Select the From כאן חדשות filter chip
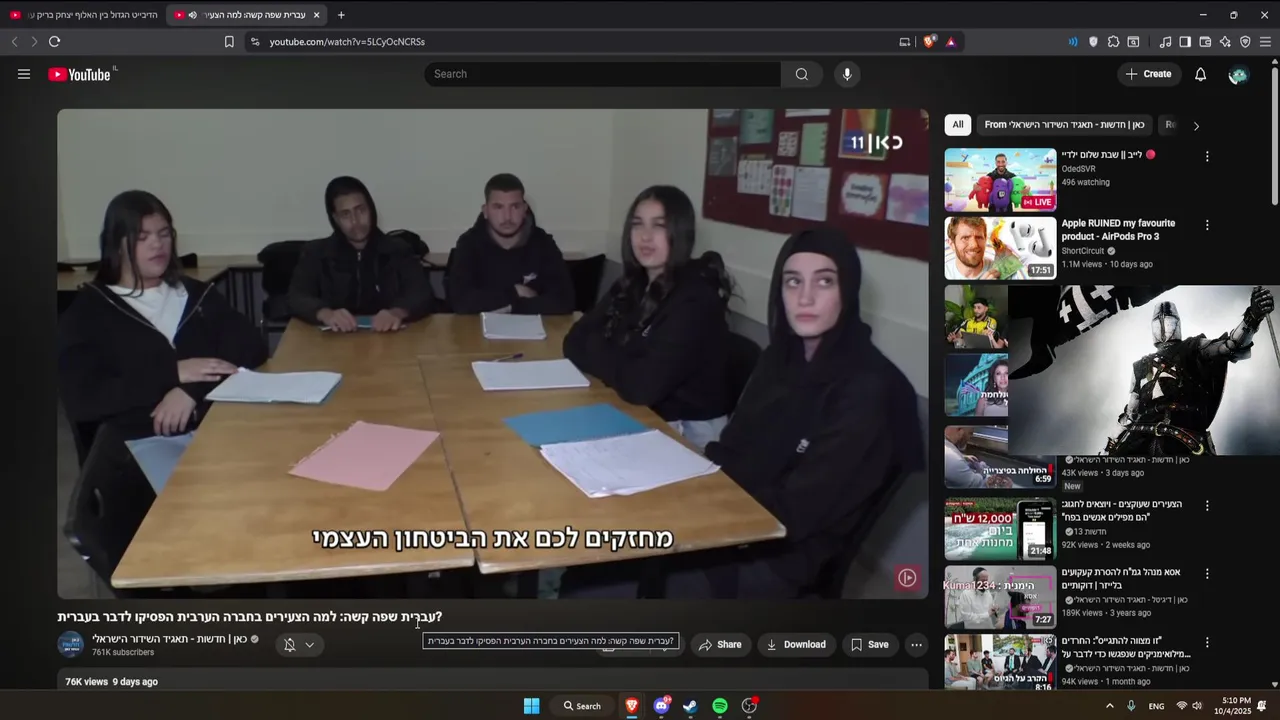The height and width of the screenshot is (720, 1280). 1064,125
